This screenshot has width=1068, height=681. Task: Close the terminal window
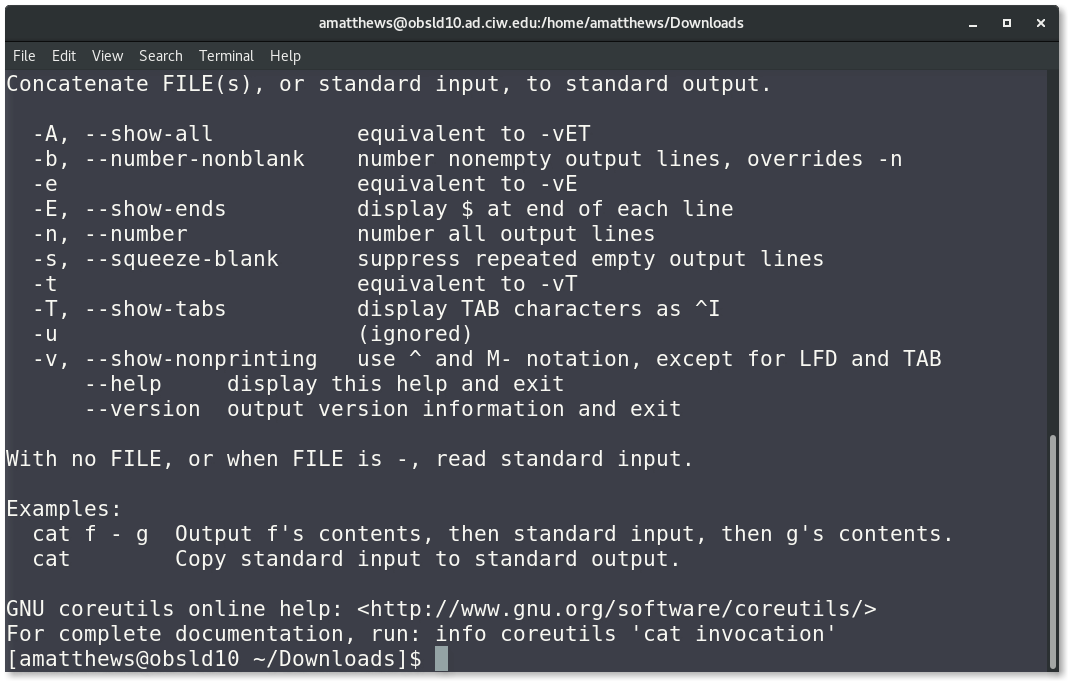pyautogui.click(x=1041, y=23)
